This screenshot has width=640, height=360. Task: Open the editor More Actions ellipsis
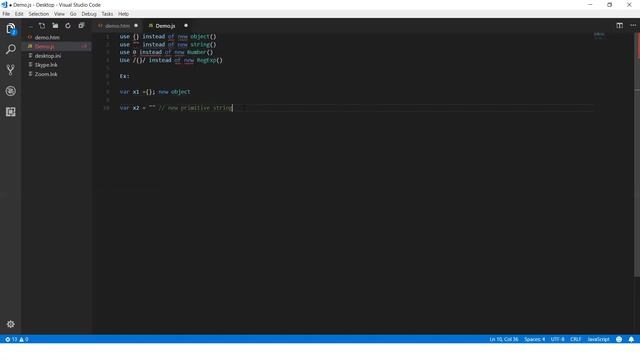click(x=633, y=25)
